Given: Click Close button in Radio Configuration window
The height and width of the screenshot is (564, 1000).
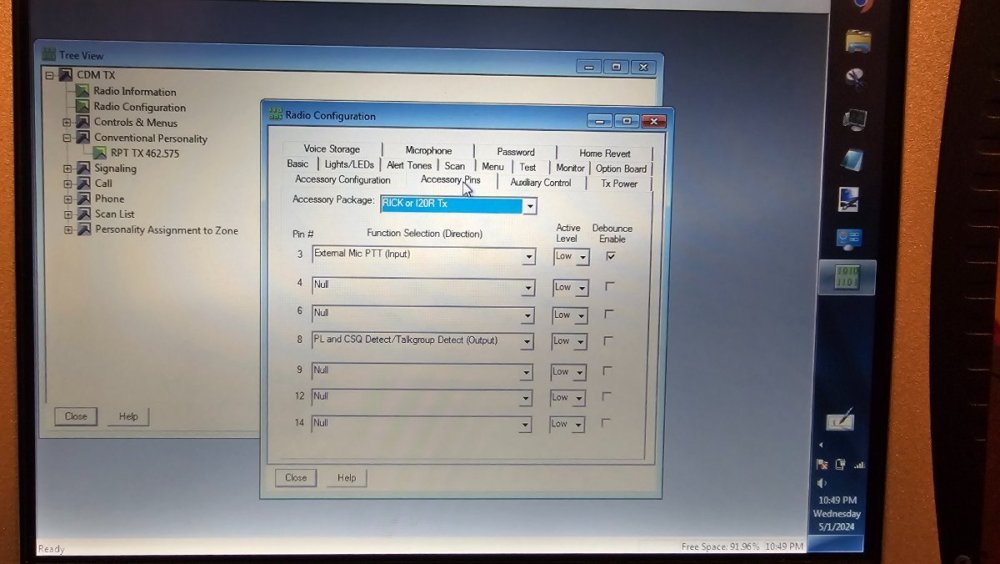Looking at the screenshot, I should [296, 478].
